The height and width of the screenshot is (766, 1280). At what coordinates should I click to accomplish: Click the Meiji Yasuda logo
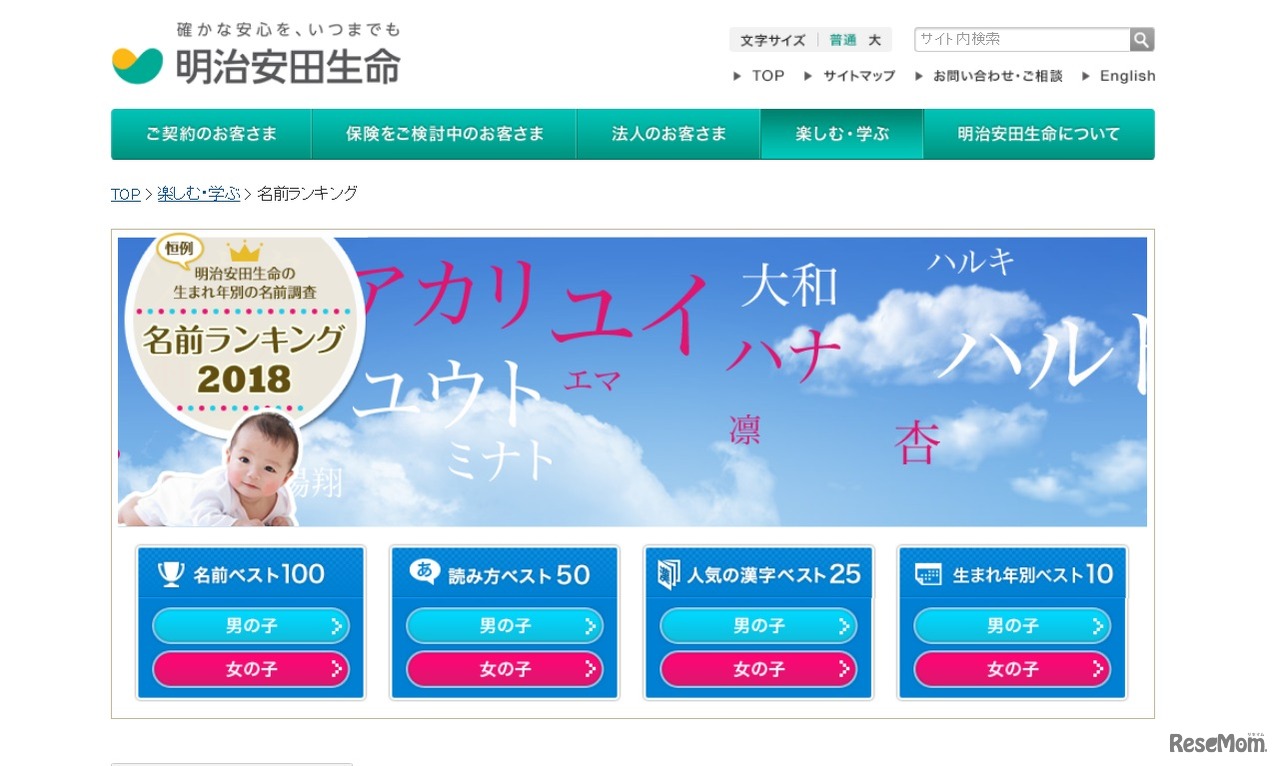(x=256, y=54)
